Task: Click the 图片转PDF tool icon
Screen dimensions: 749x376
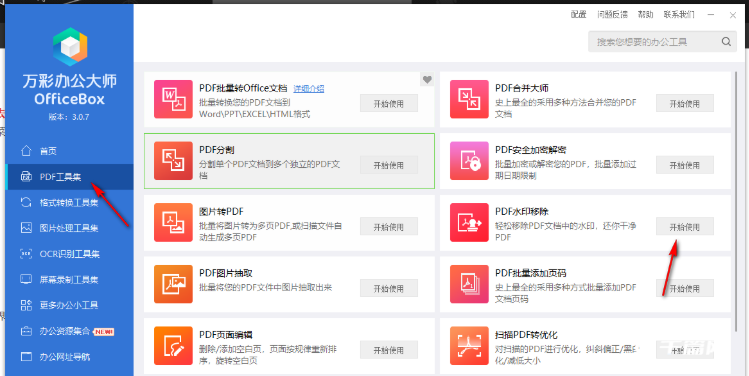Action: click(x=173, y=222)
